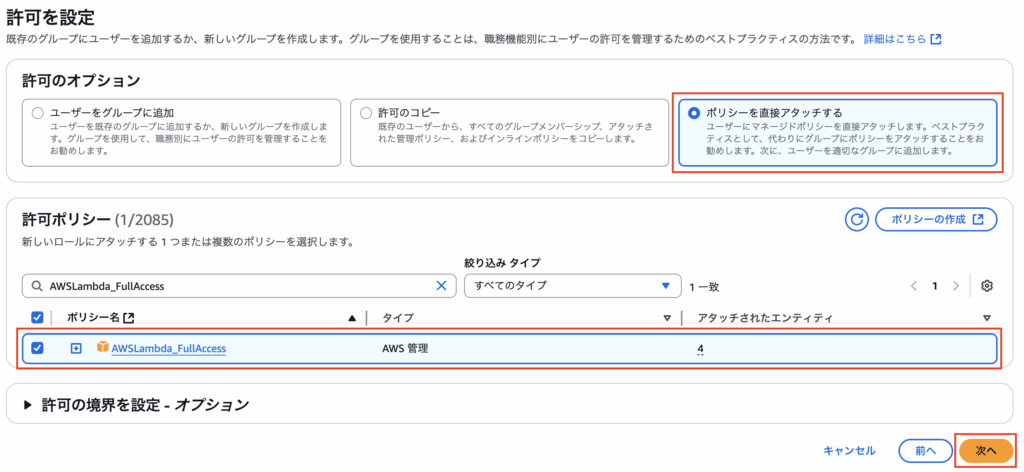Screen dimensions: 1024x472
Task: Click the ポリシーの作成 button
Action: click(936, 219)
